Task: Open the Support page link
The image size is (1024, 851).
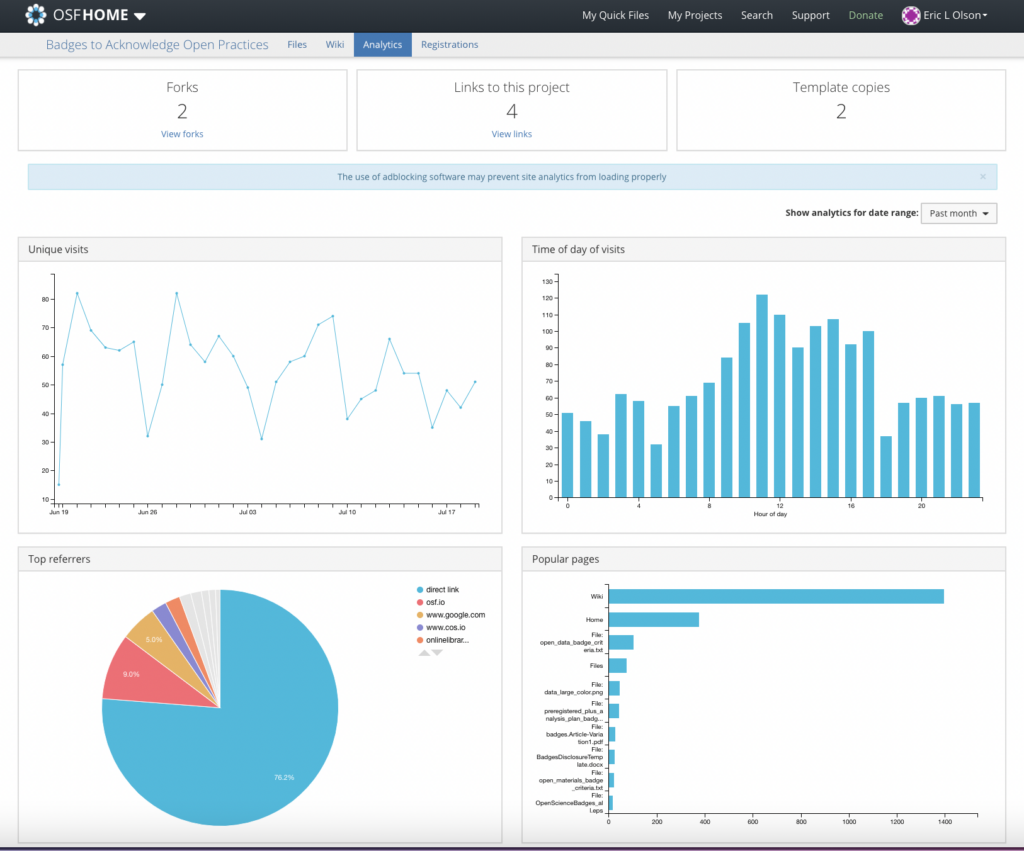Action: point(810,15)
